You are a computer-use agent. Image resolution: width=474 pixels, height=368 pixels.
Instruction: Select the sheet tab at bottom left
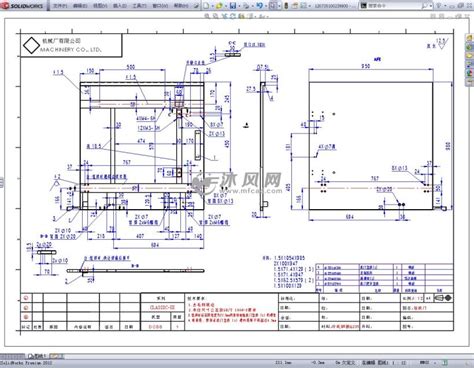pos(38,356)
